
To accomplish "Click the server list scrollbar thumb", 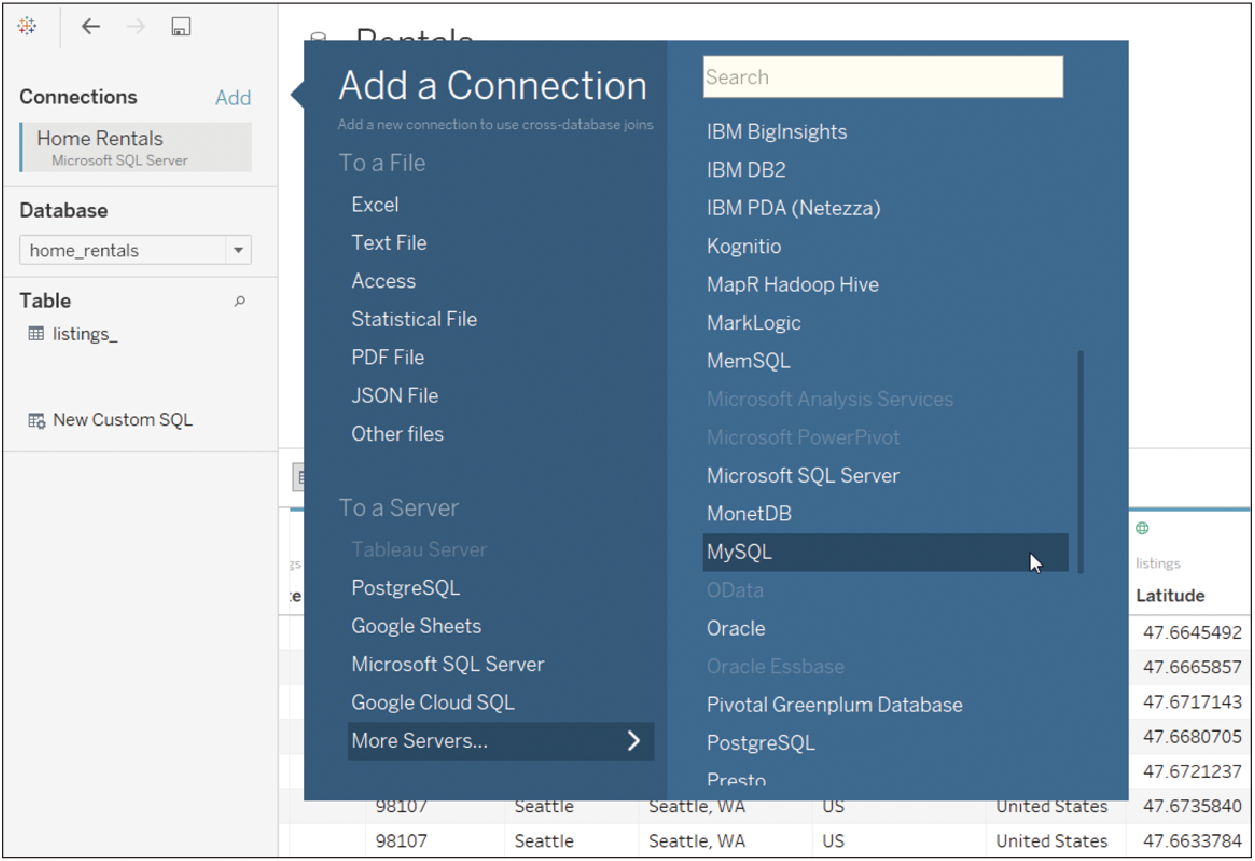I will (1080, 461).
